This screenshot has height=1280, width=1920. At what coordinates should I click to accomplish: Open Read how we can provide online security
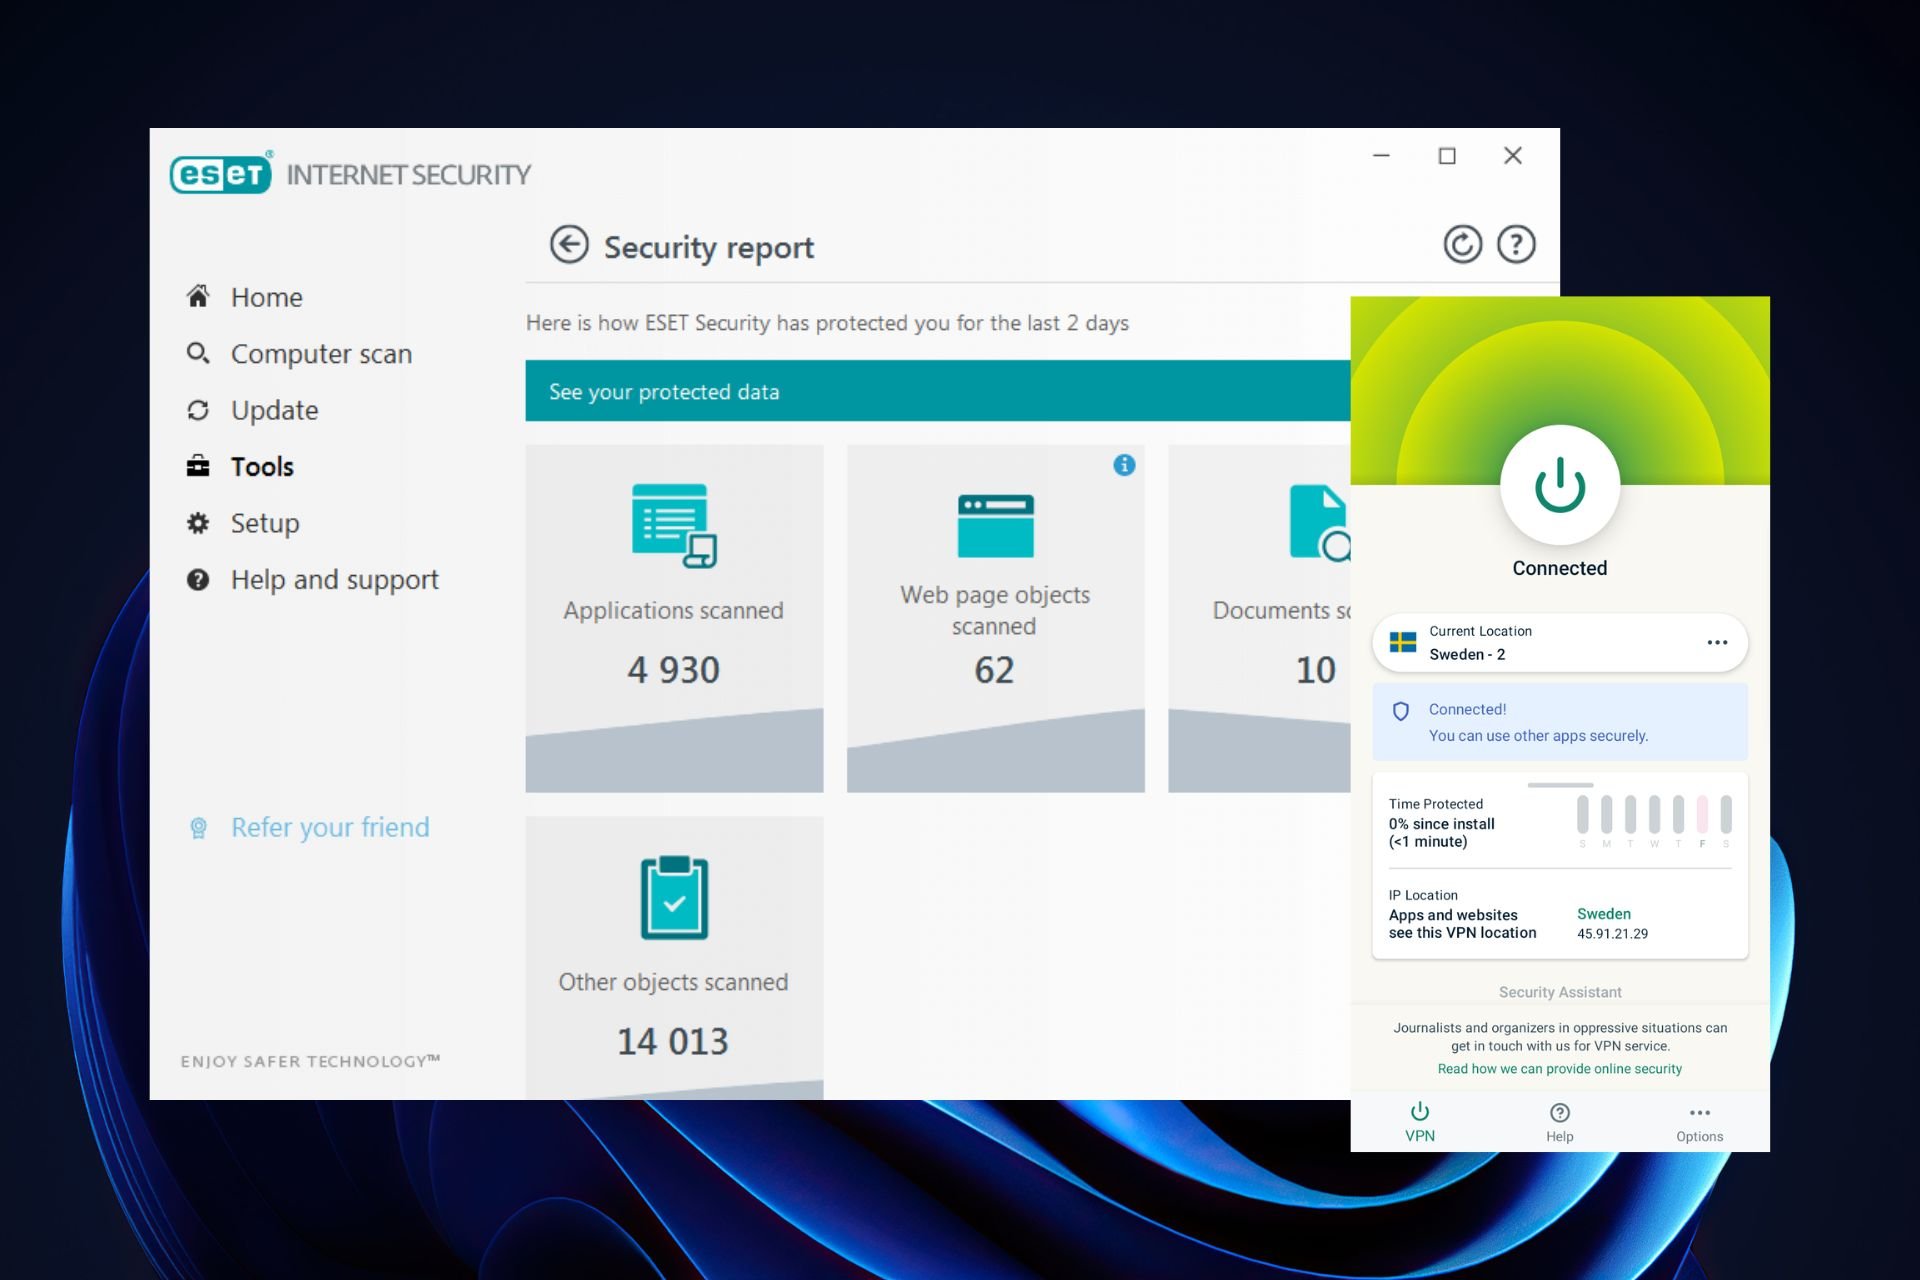pos(1559,1069)
